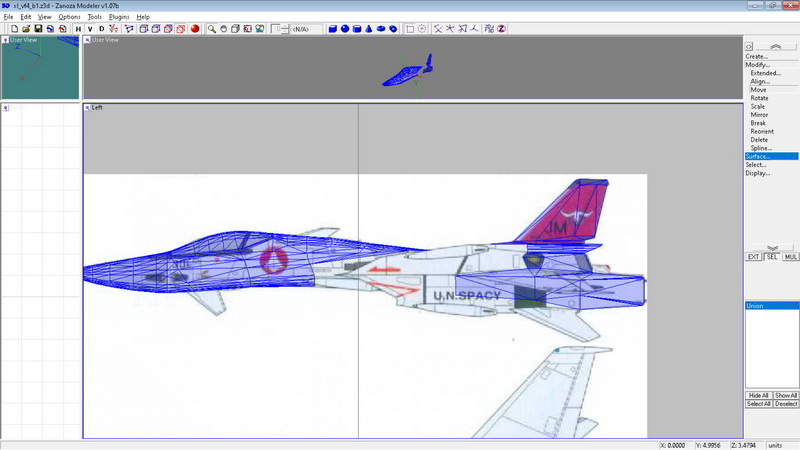The width and height of the screenshot is (800, 450).
Task: Click the red sphere render icon
Action: pyautogui.click(x=195, y=29)
